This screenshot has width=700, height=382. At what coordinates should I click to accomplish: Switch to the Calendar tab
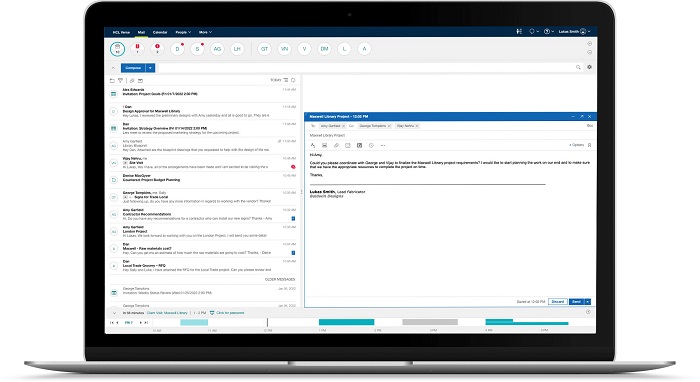[x=160, y=32]
